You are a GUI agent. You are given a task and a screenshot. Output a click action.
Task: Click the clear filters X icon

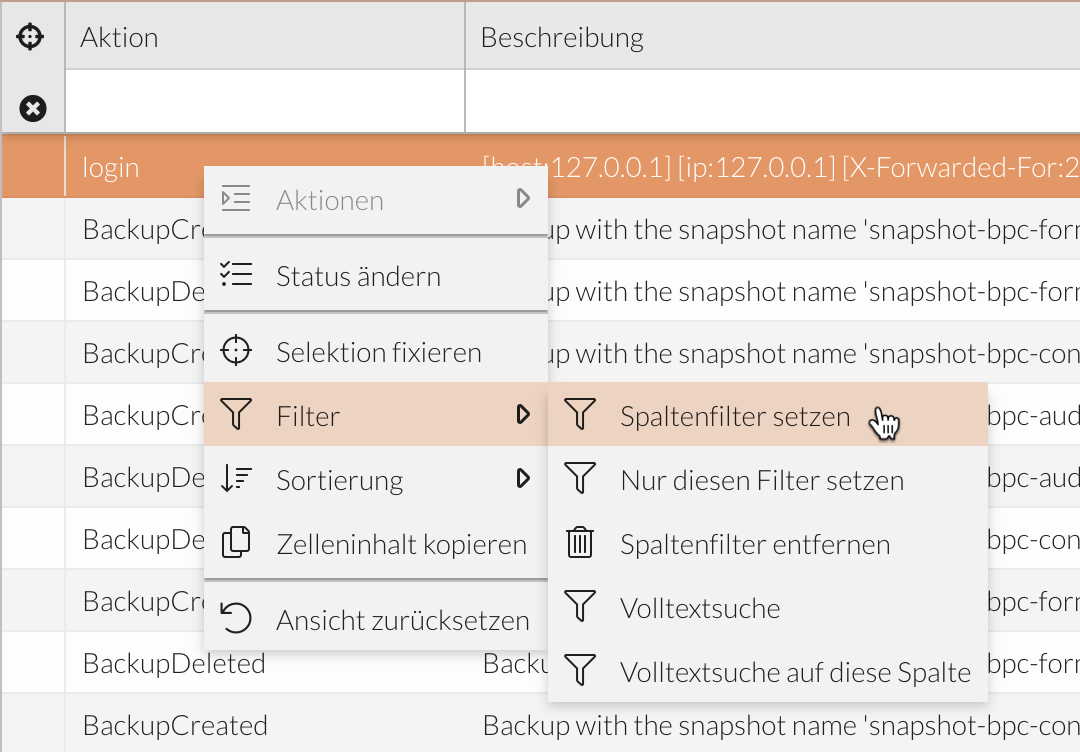[33, 108]
